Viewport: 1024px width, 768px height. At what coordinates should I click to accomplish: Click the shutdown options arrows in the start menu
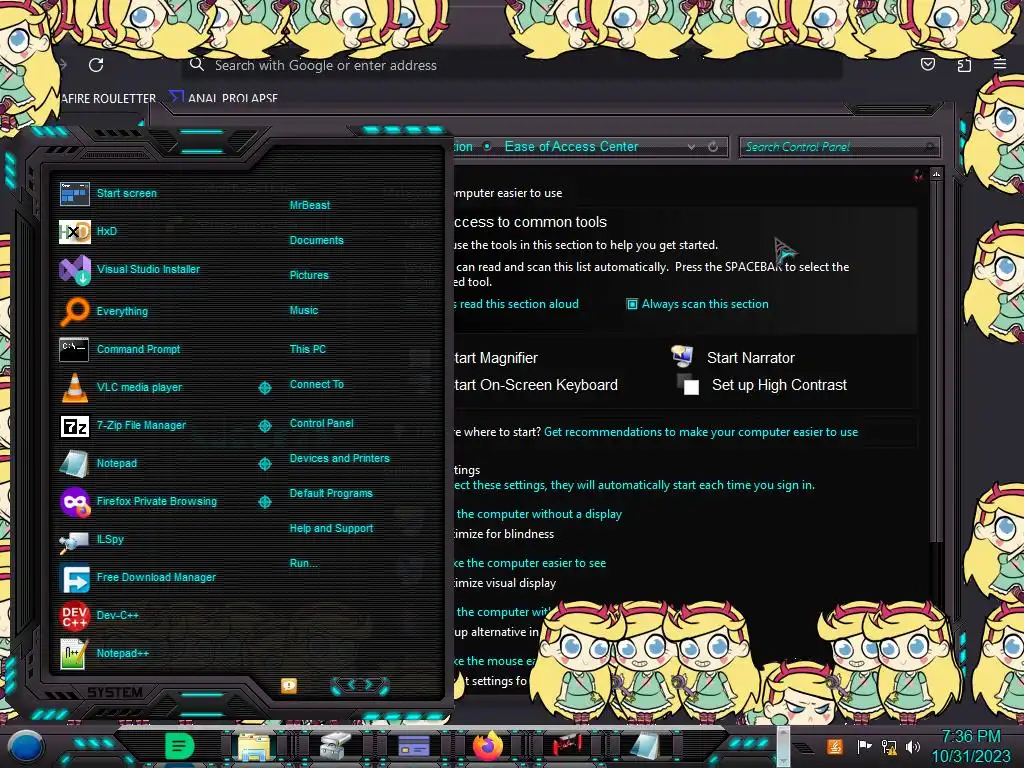point(360,685)
